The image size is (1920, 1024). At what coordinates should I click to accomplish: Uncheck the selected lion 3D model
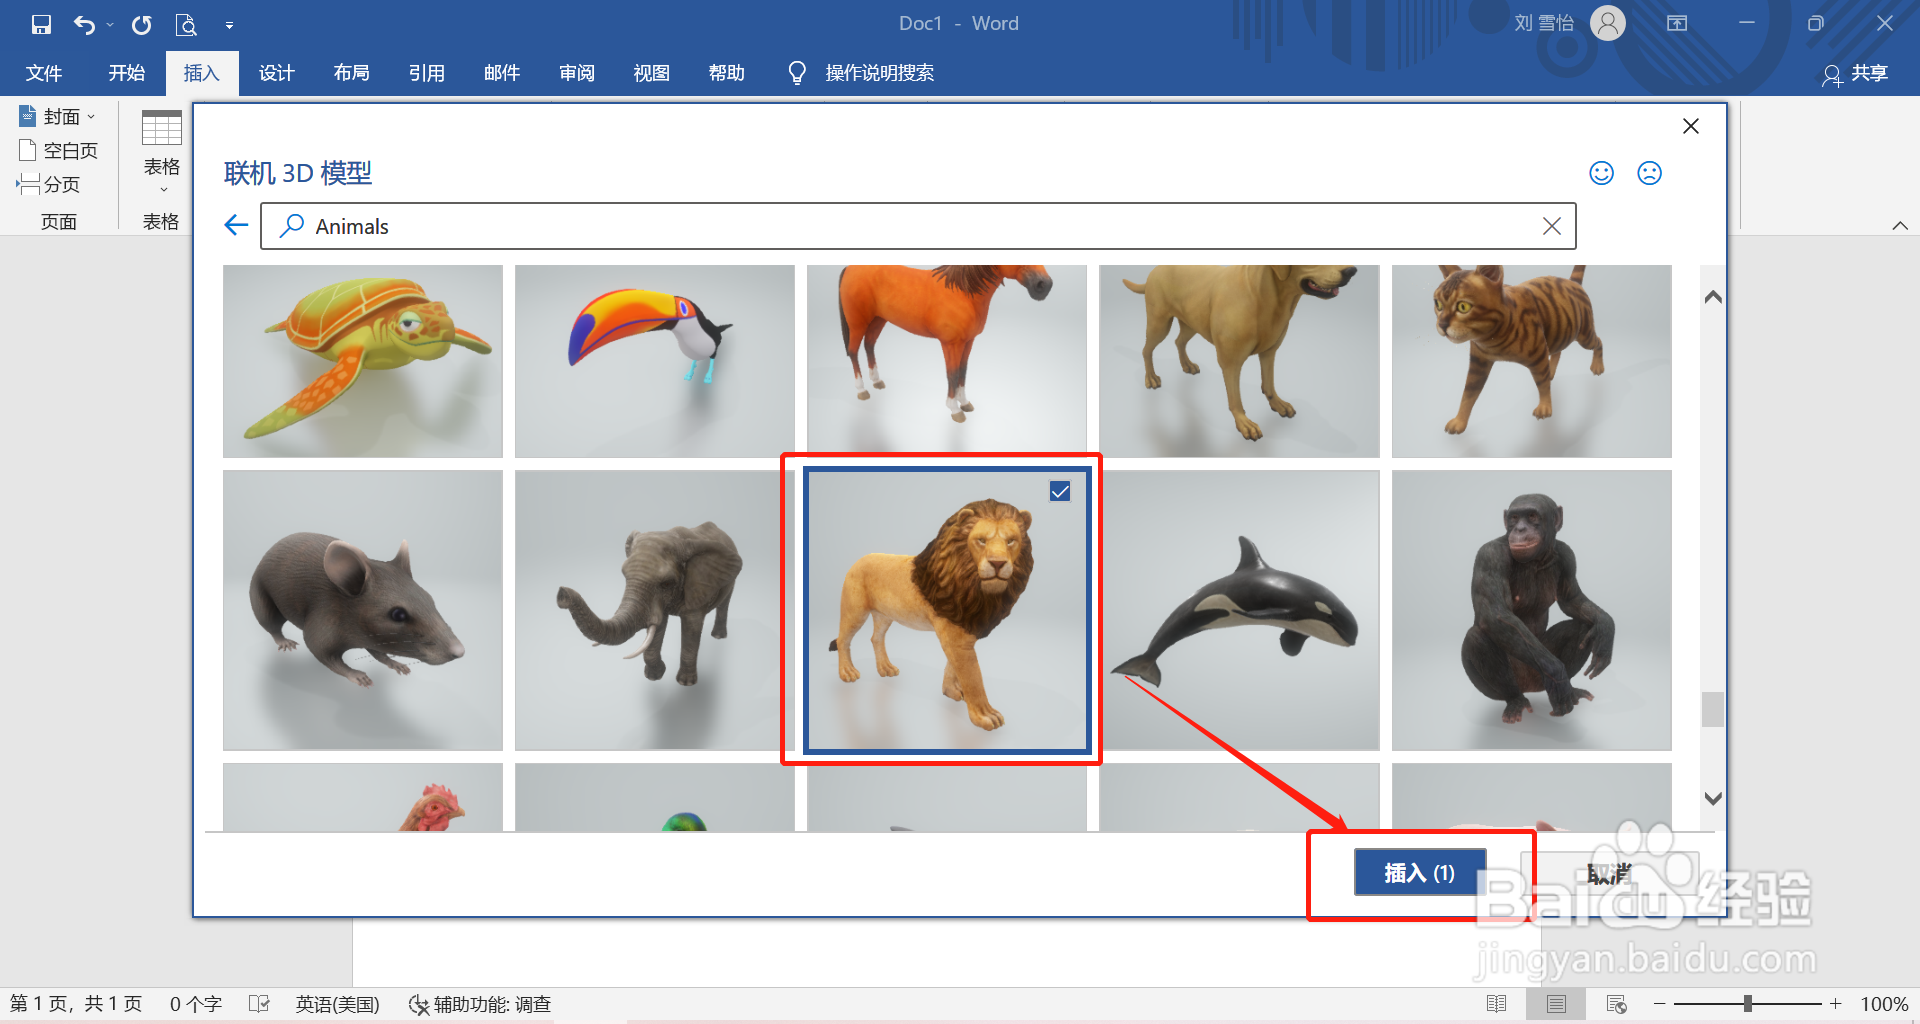(1060, 491)
